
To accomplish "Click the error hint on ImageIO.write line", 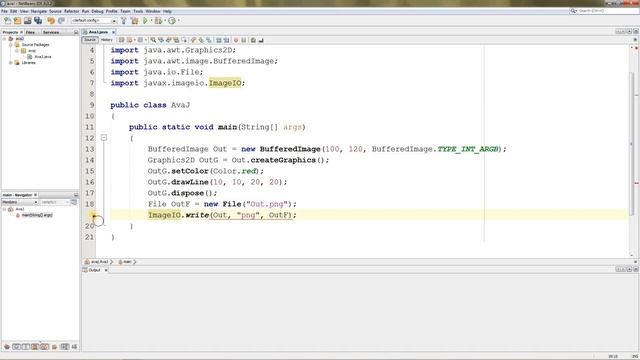I will pos(93,215).
